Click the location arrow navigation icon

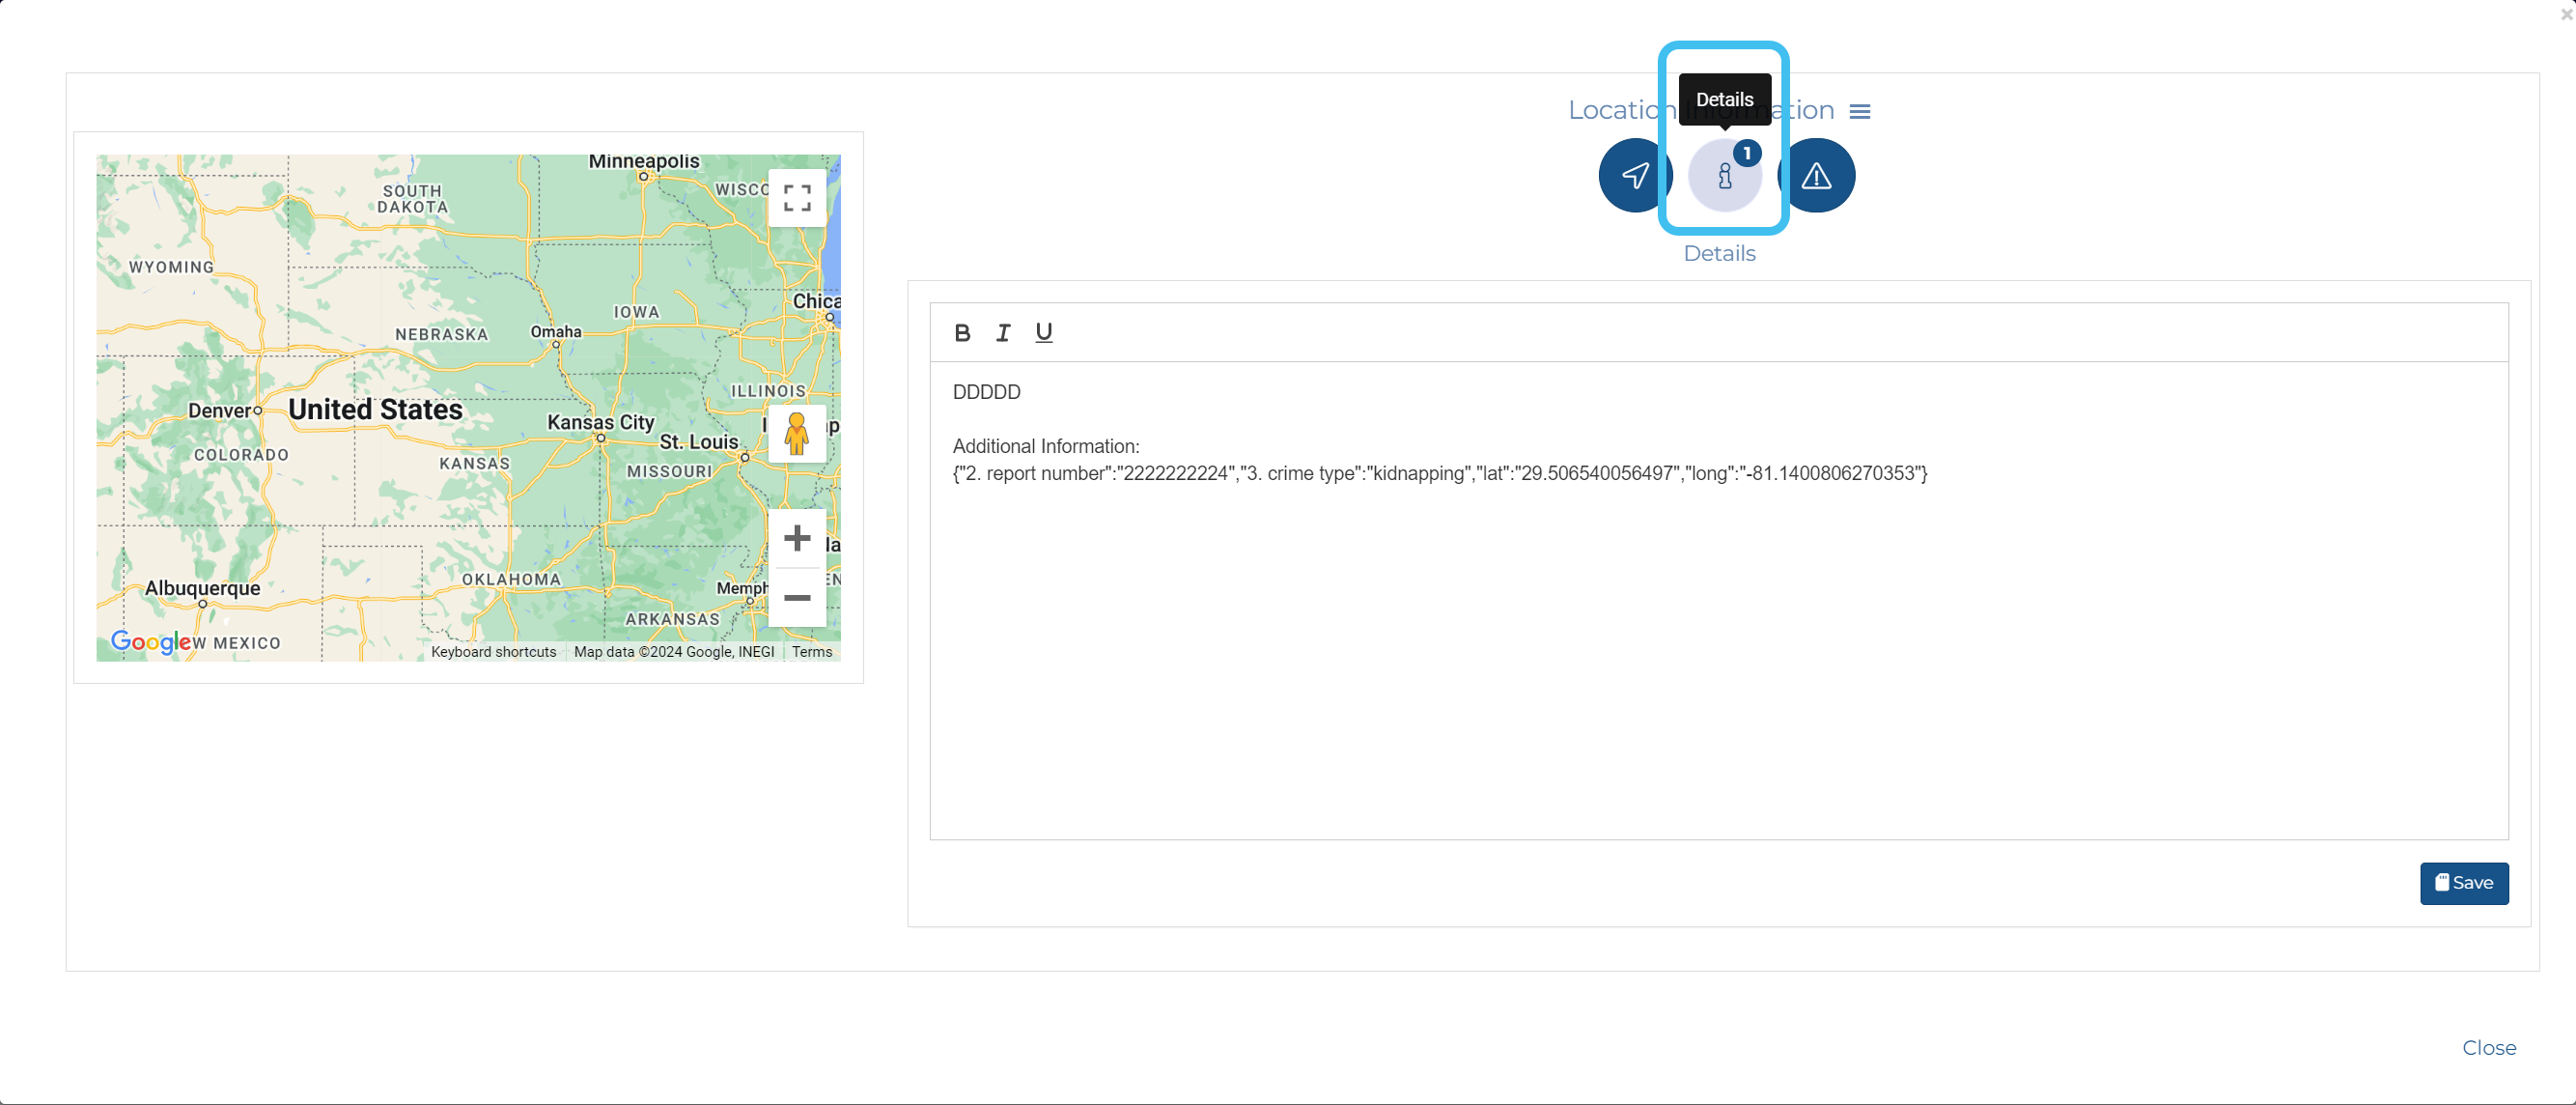coord(1634,176)
